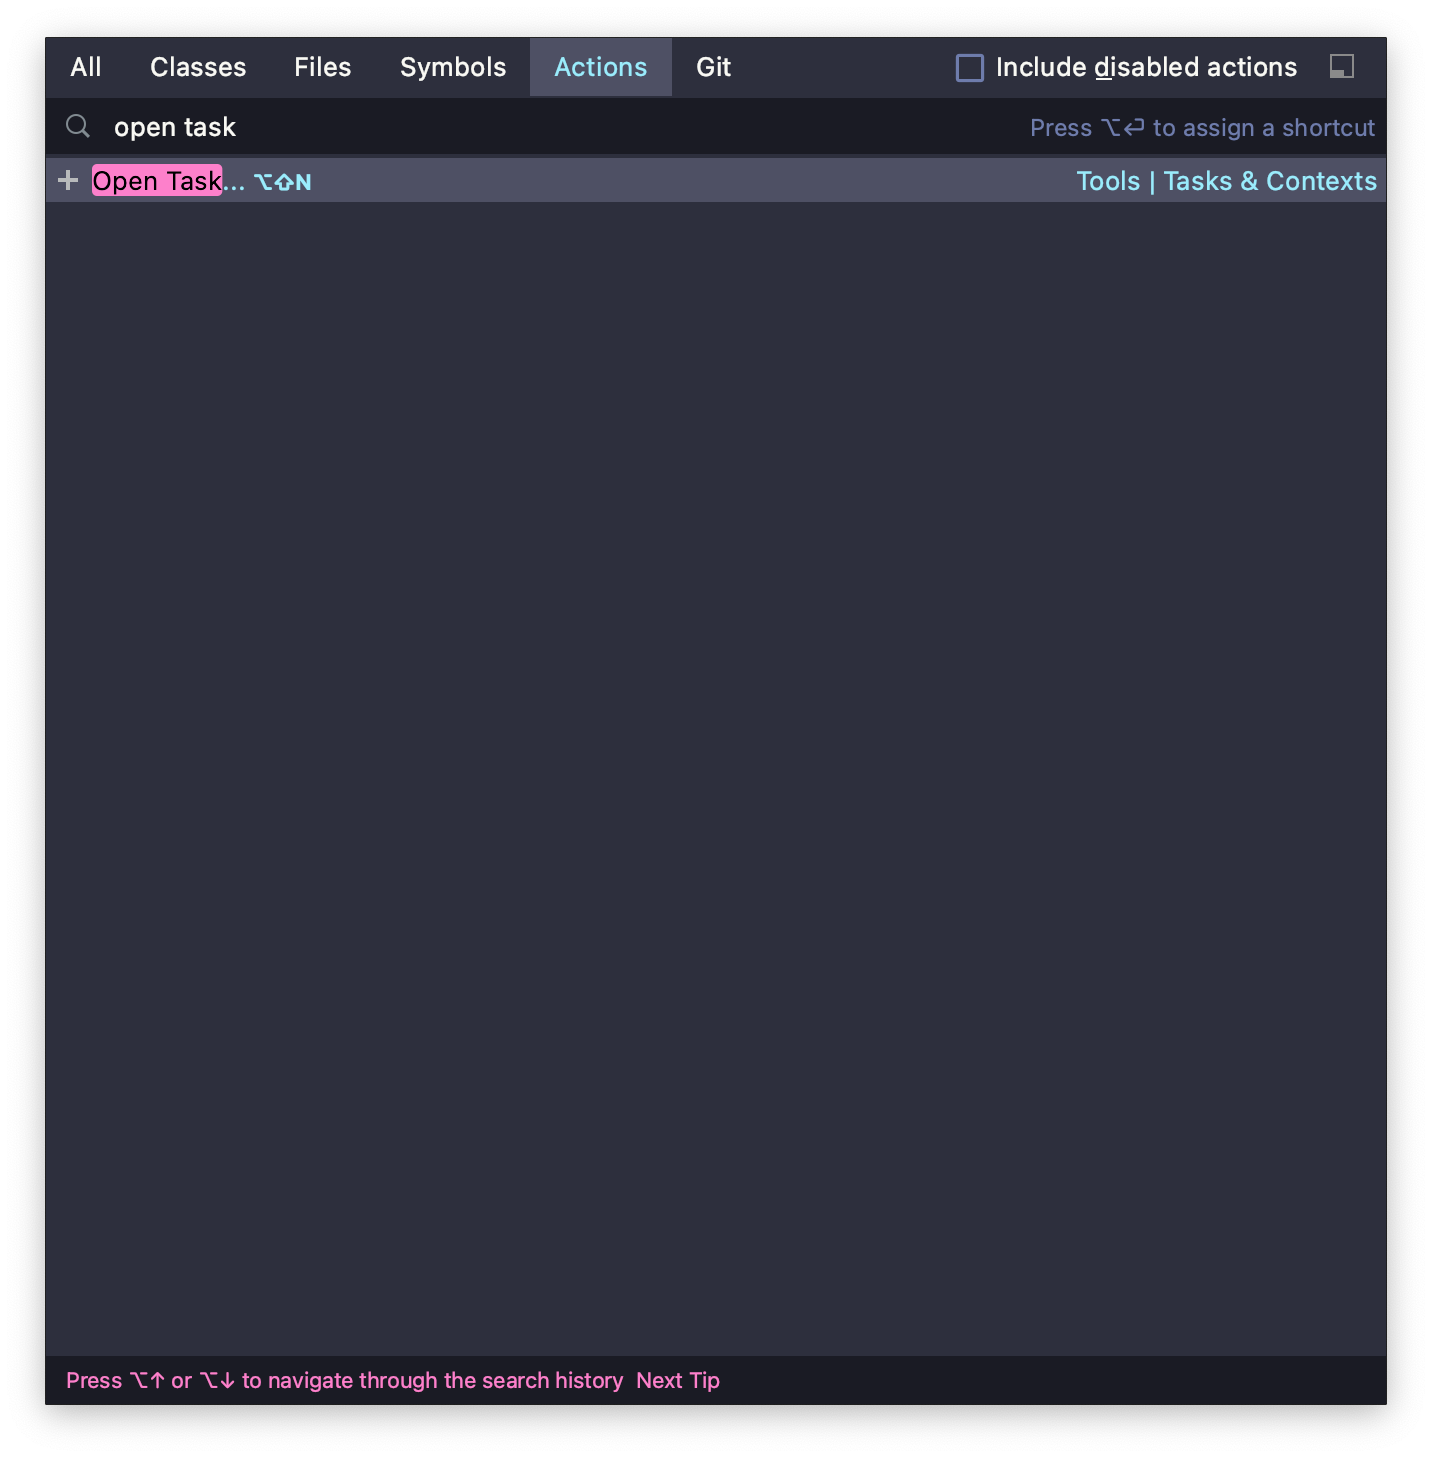Click the search magnifier icon
This screenshot has height=1458, width=1432.
pyautogui.click(x=78, y=126)
